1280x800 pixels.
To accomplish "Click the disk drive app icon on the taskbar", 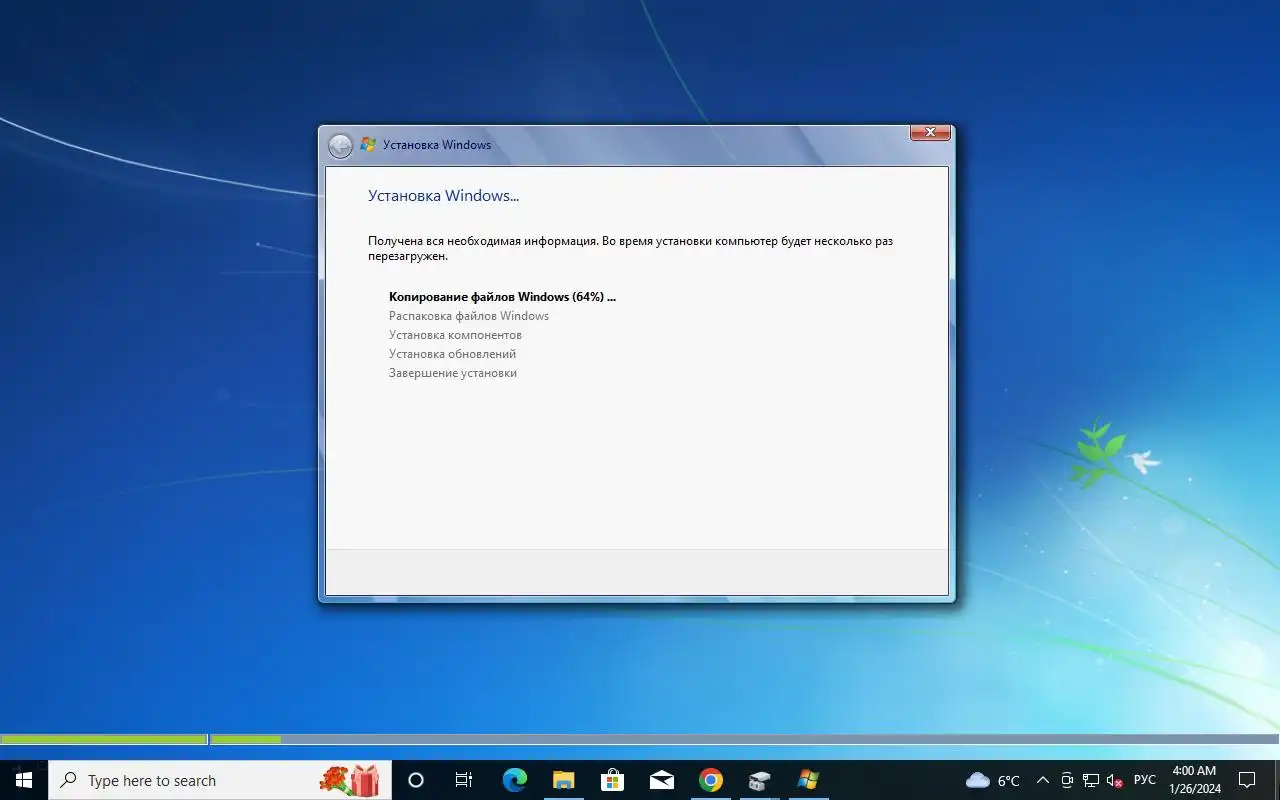I will tap(759, 780).
